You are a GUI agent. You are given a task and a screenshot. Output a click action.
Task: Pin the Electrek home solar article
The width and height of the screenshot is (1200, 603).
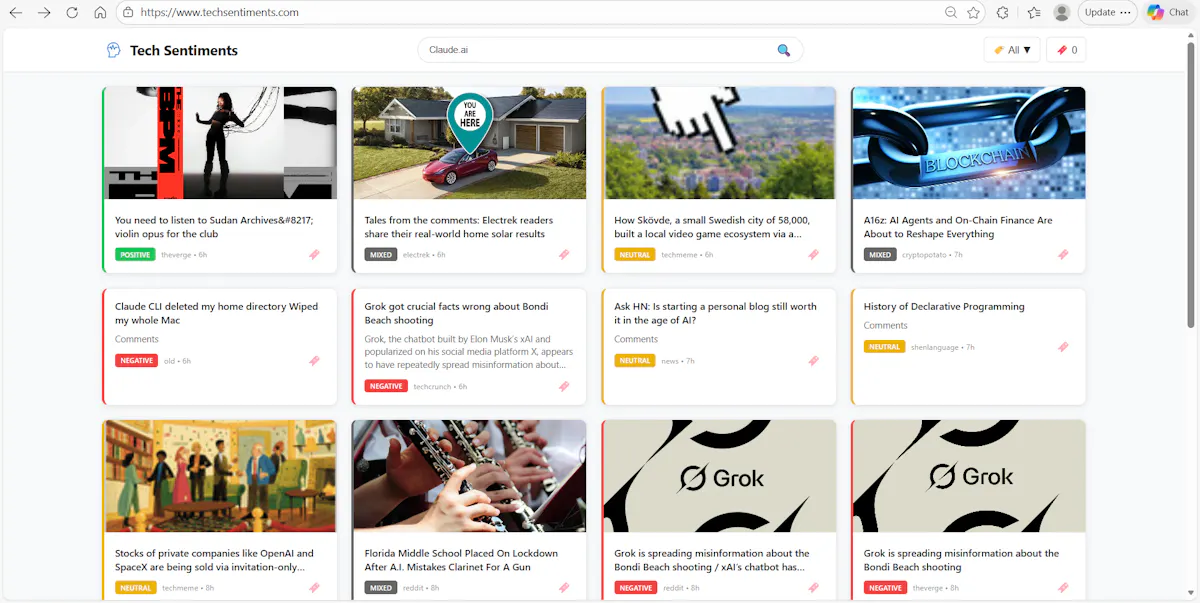[x=564, y=255]
